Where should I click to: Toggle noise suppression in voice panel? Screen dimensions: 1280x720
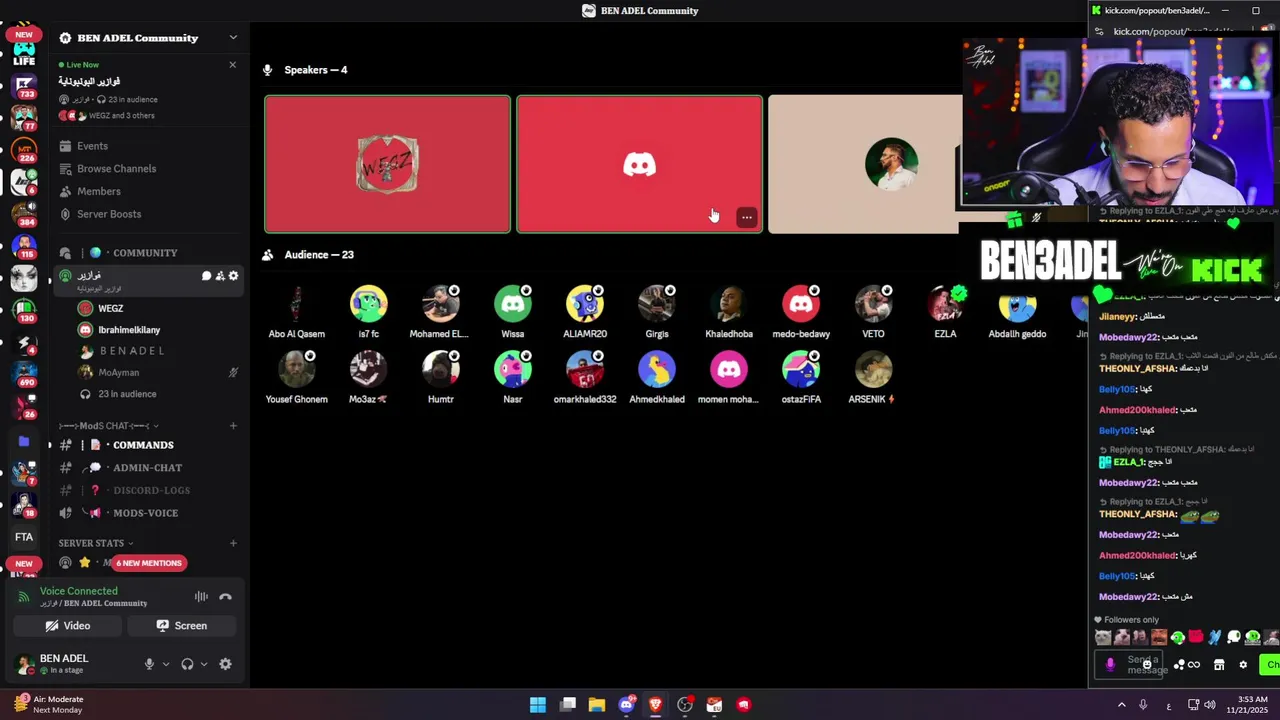pos(201,597)
